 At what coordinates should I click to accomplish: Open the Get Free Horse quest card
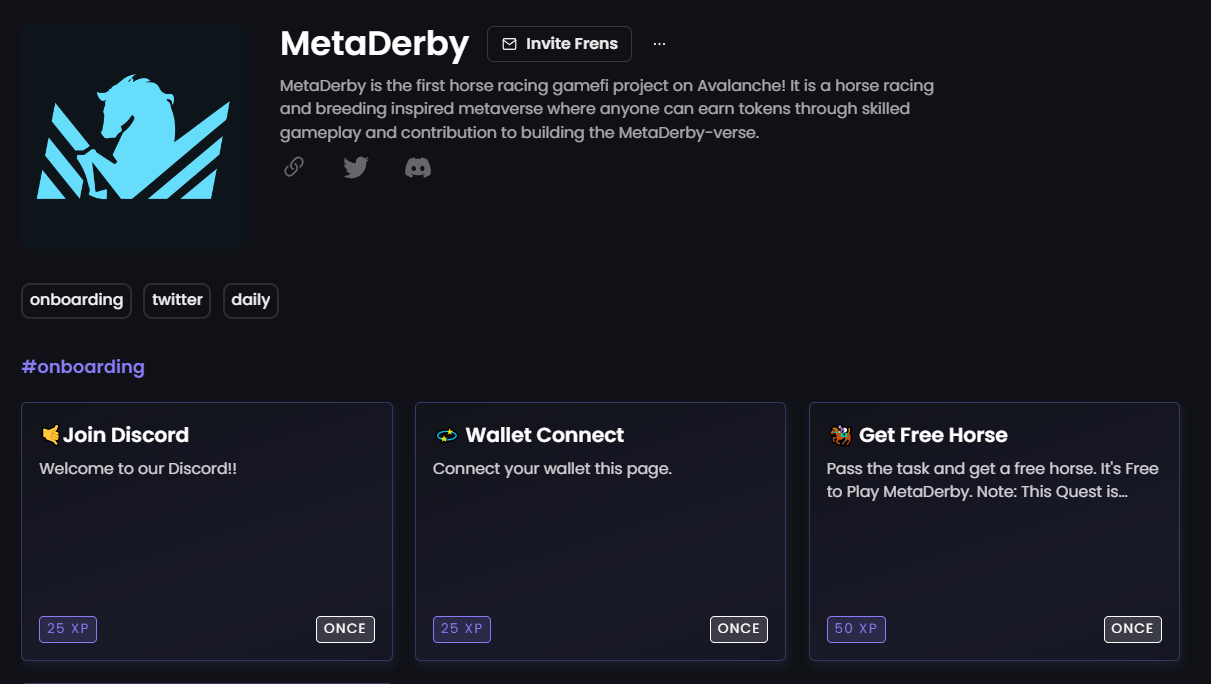994,531
